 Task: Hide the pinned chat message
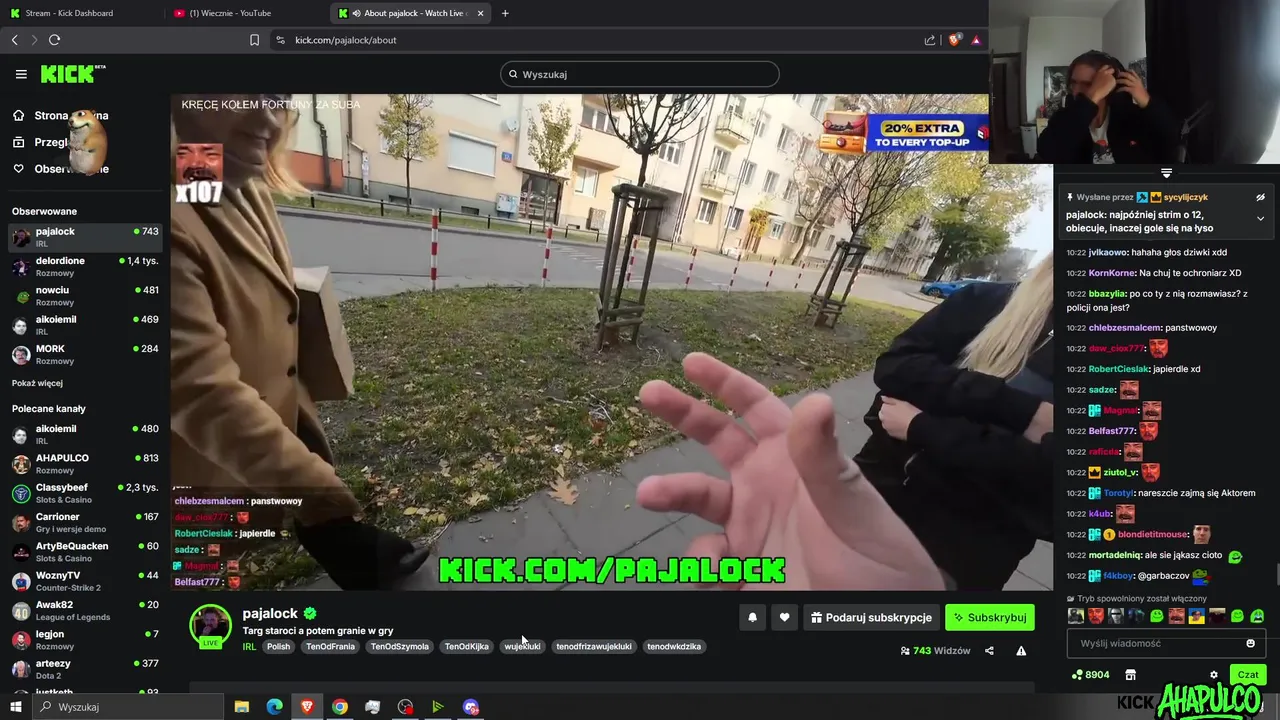1260,197
